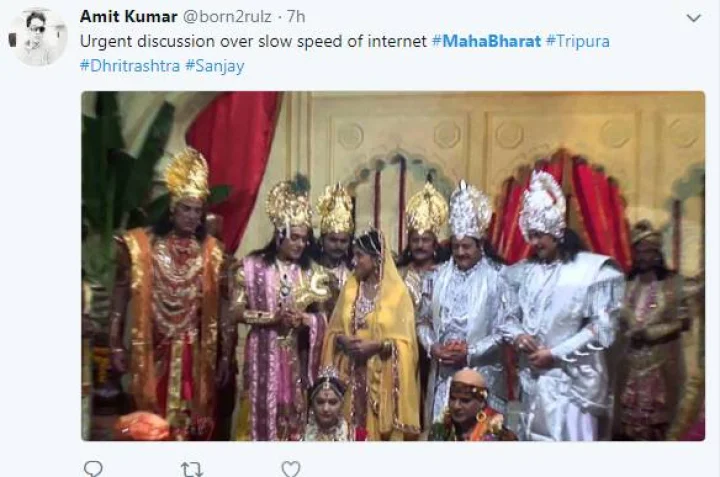Reply to Amit Kumar's tweet
The image size is (720, 477).
pyautogui.click(x=93, y=469)
